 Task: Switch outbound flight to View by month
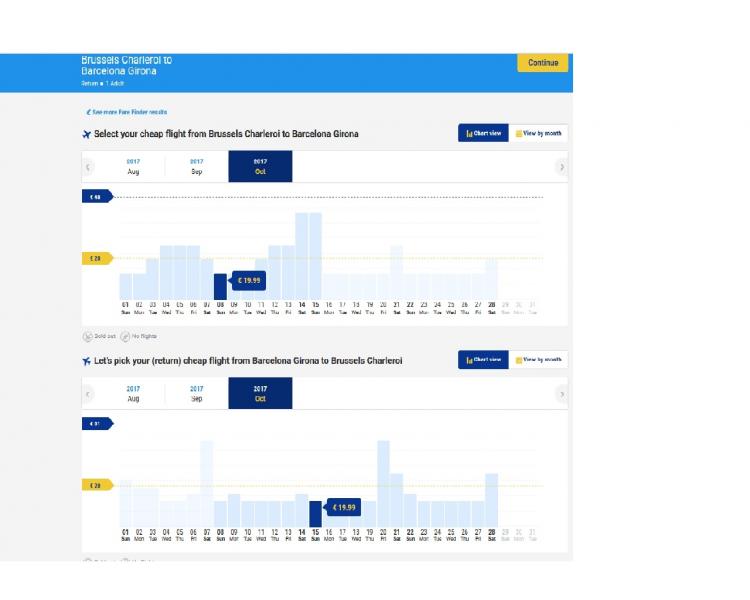click(539, 133)
